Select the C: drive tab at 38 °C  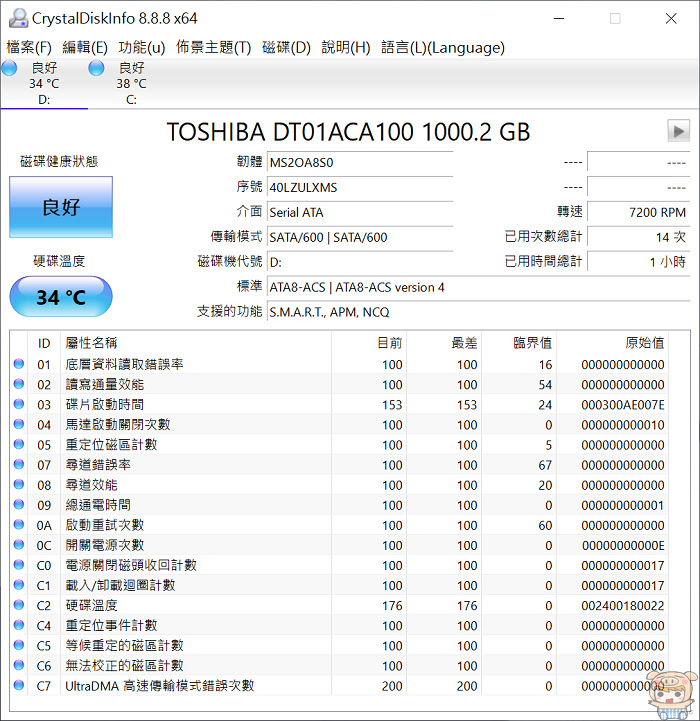(x=132, y=83)
